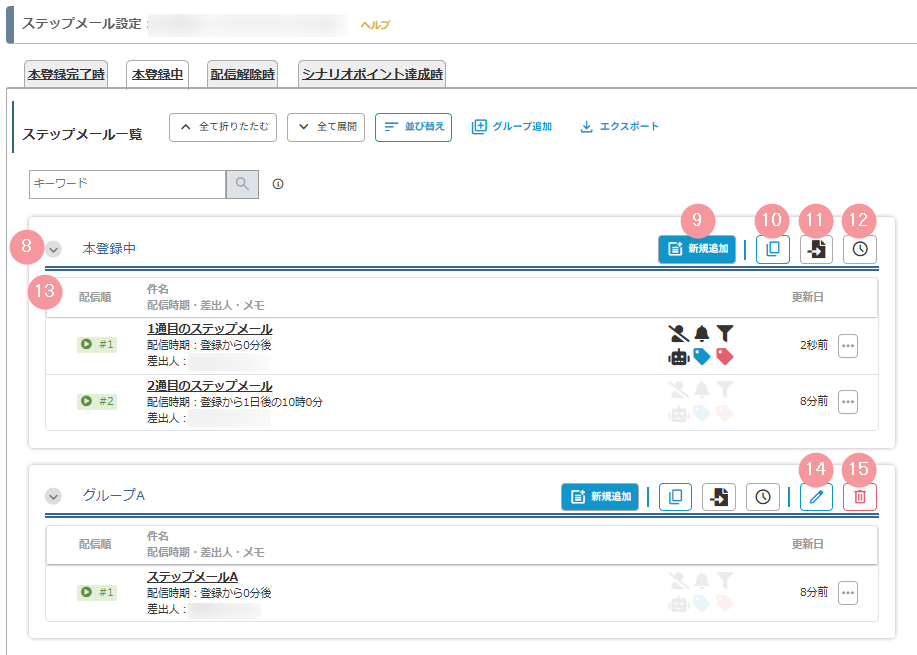Click the magnifier search icon button
The width and height of the screenshot is (917, 655).
(242, 184)
